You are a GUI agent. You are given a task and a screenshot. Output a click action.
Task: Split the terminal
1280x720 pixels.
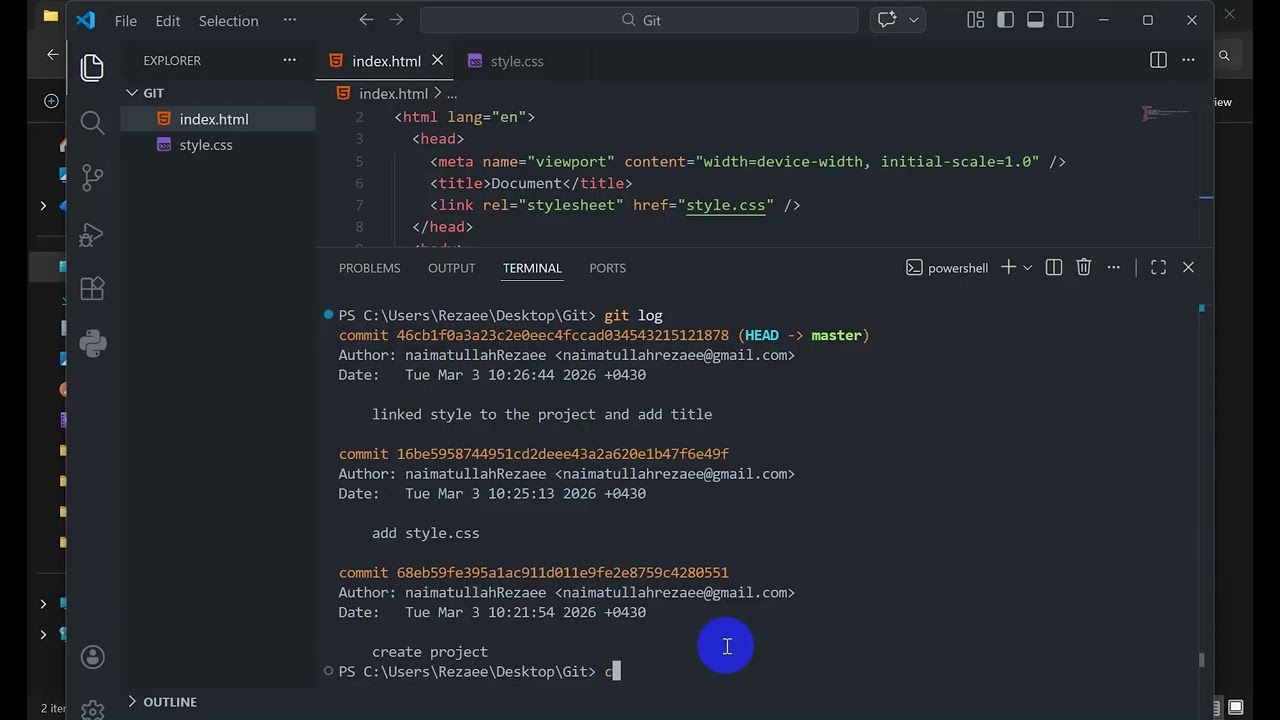1054,267
